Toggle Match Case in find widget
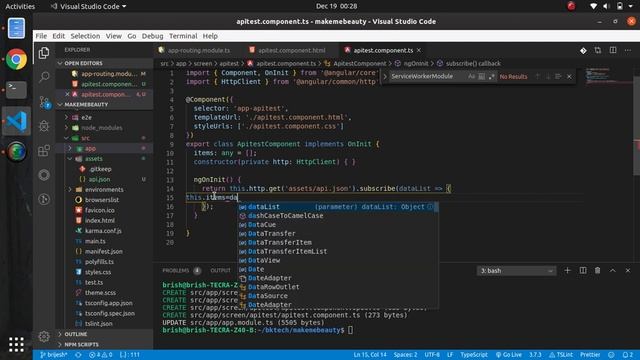Image resolution: width=640 pixels, height=360 pixels. coord(471,76)
